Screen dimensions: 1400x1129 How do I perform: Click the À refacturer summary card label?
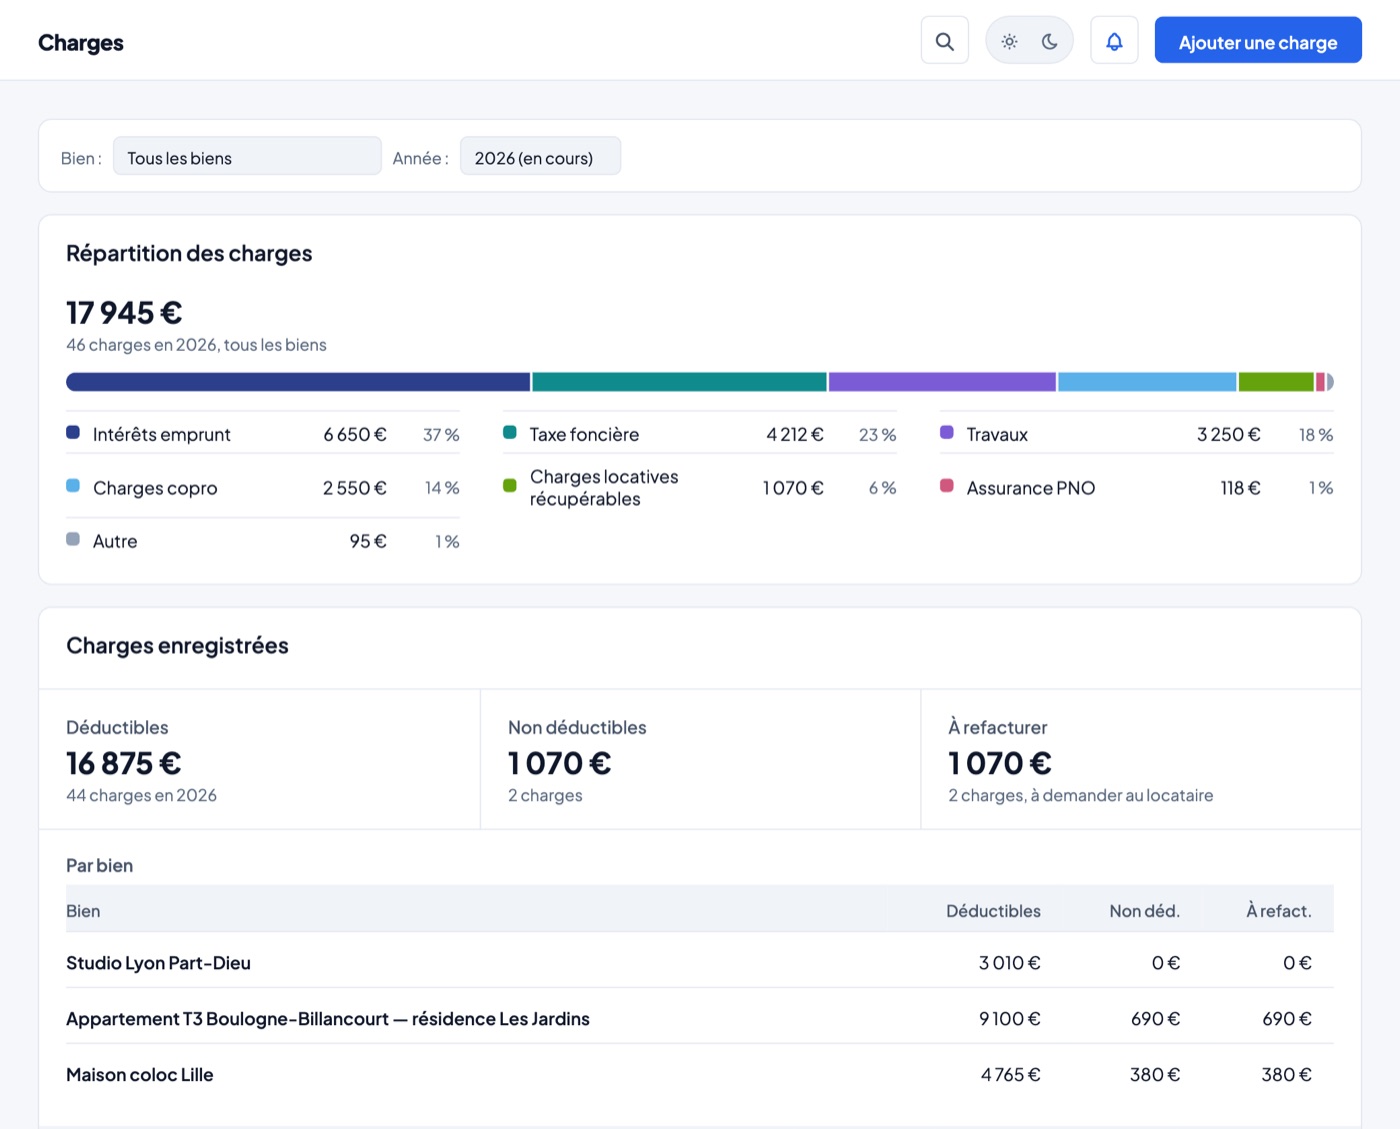click(998, 728)
